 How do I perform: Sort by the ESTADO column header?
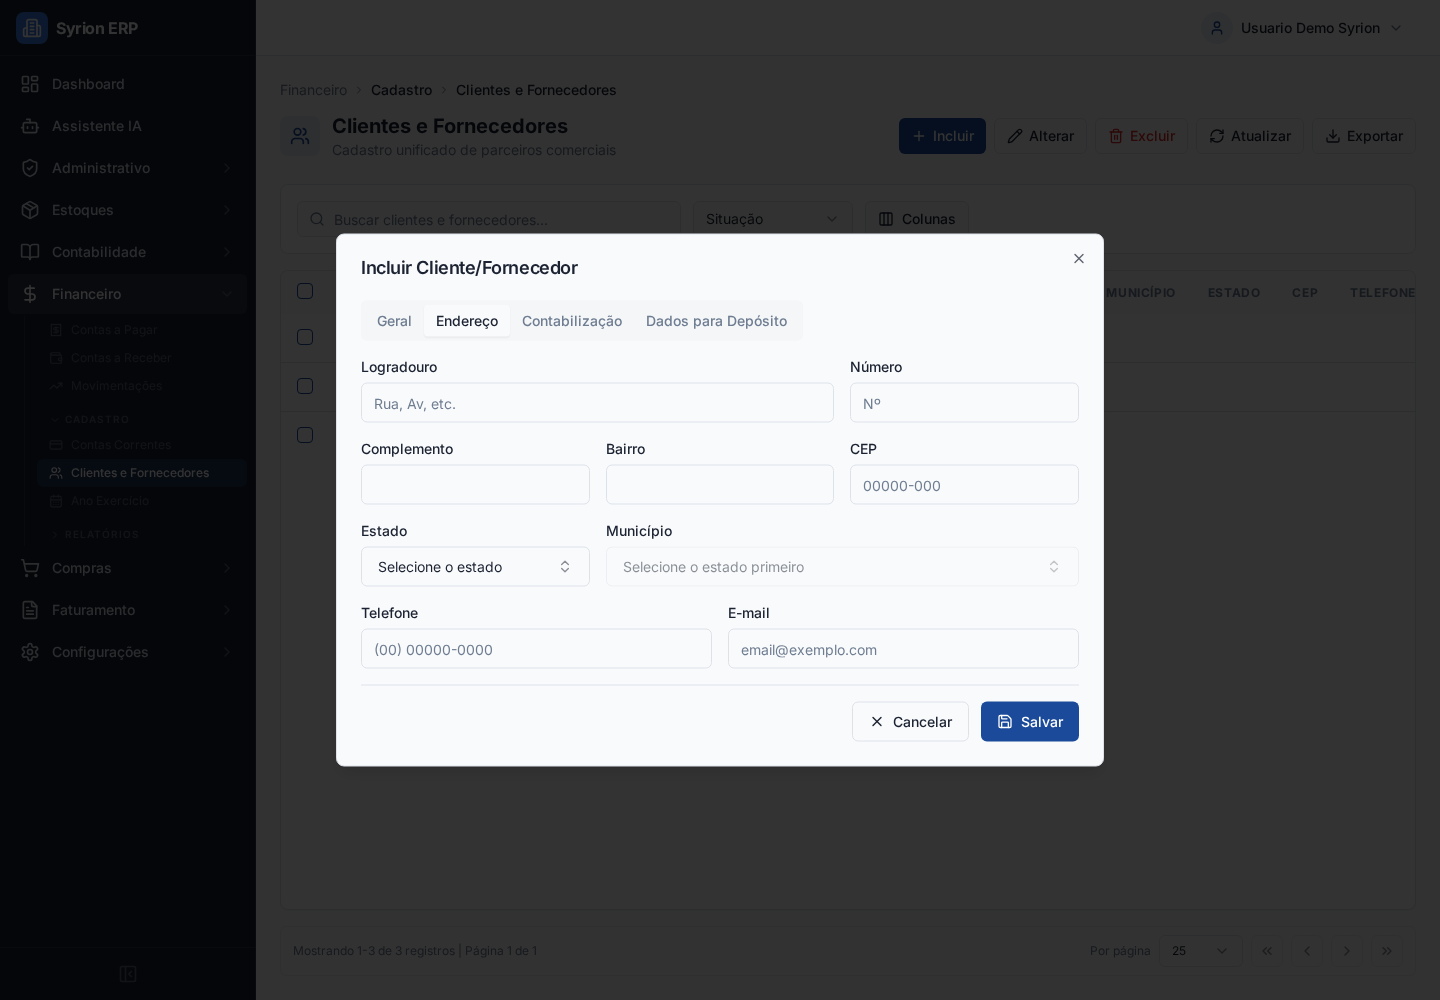1234,293
